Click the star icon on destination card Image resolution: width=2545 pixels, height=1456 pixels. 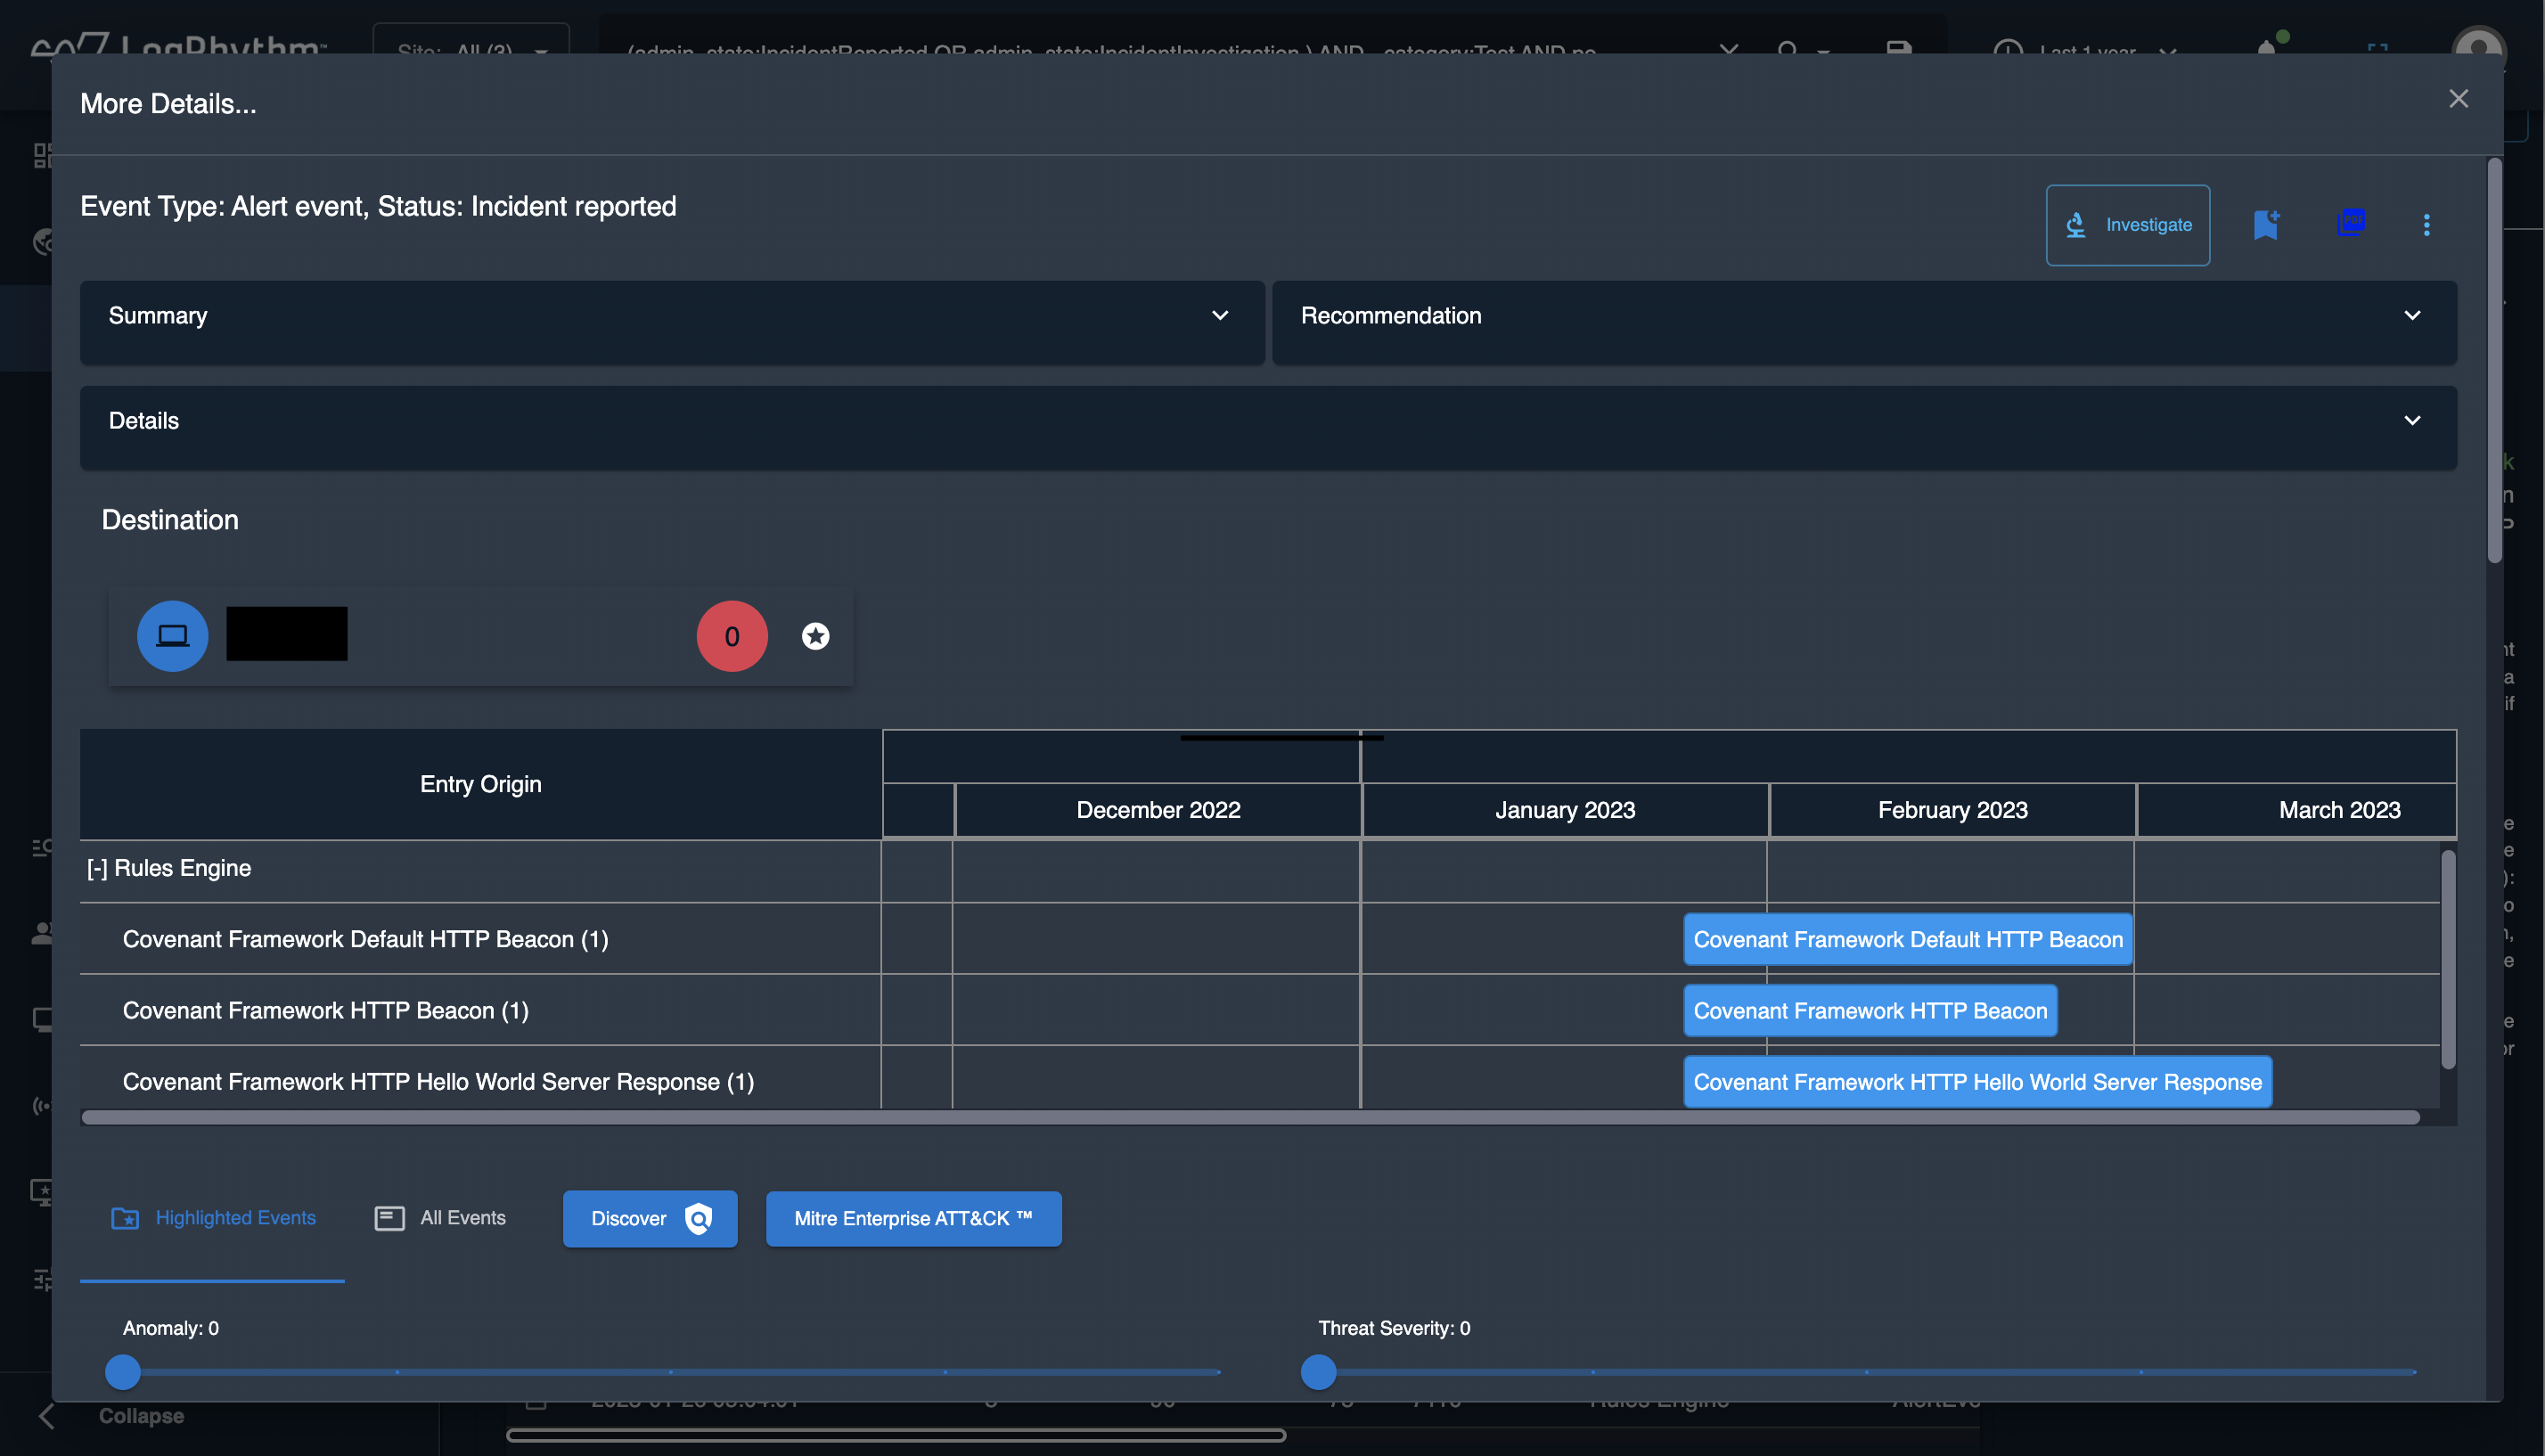pos(815,636)
